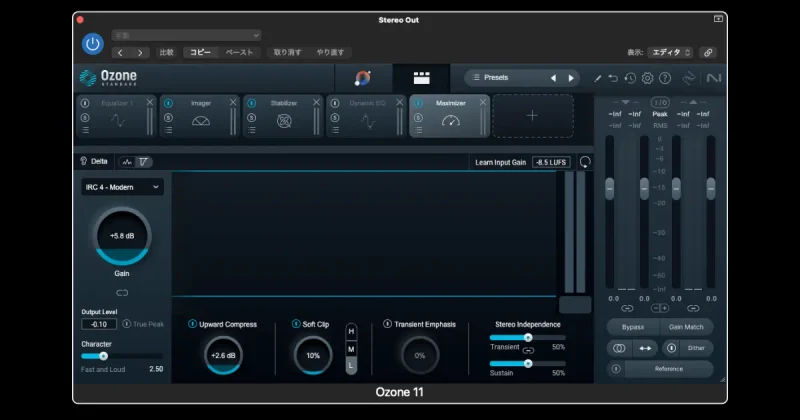Click the 比較 compare button
The width and height of the screenshot is (800, 420).
[x=167, y=52]
